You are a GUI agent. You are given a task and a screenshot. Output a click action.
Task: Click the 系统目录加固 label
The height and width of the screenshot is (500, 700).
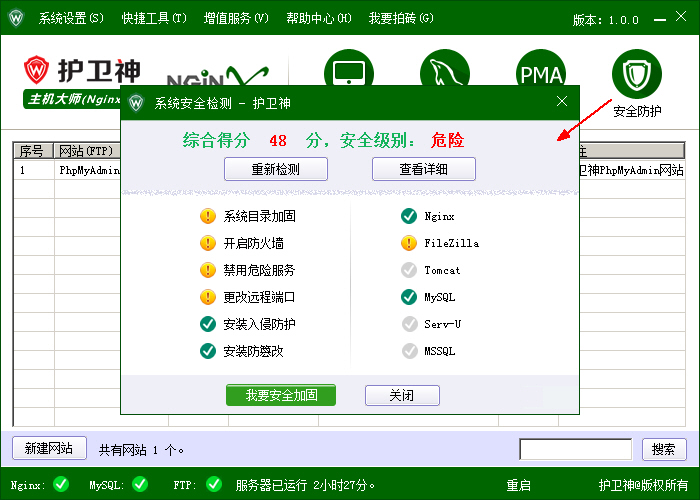[x=259, y=217]
